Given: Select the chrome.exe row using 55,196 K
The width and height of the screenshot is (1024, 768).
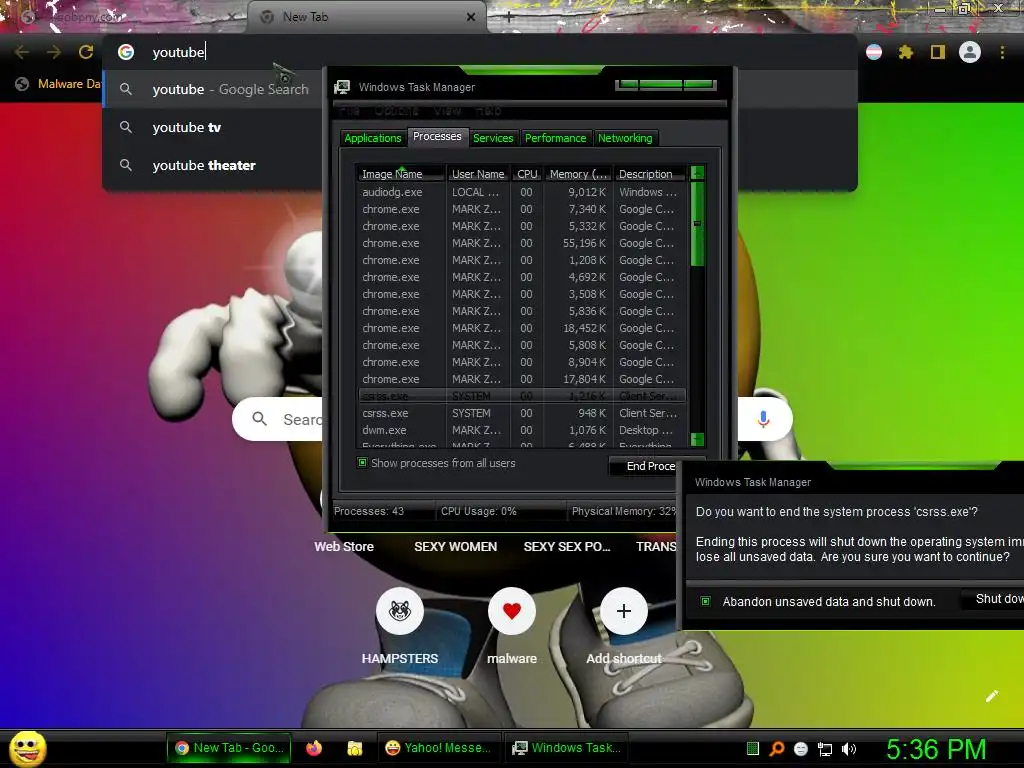Looking at the screenshot, I should [x=521, y=243].
